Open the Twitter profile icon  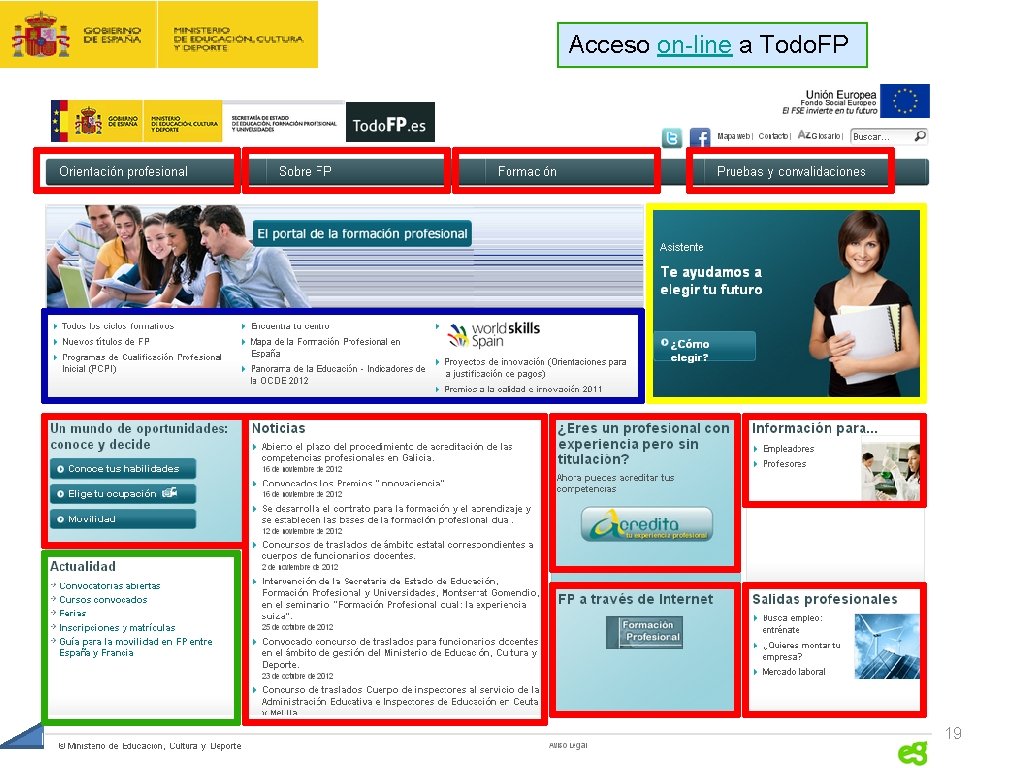[x=672, y=136]
